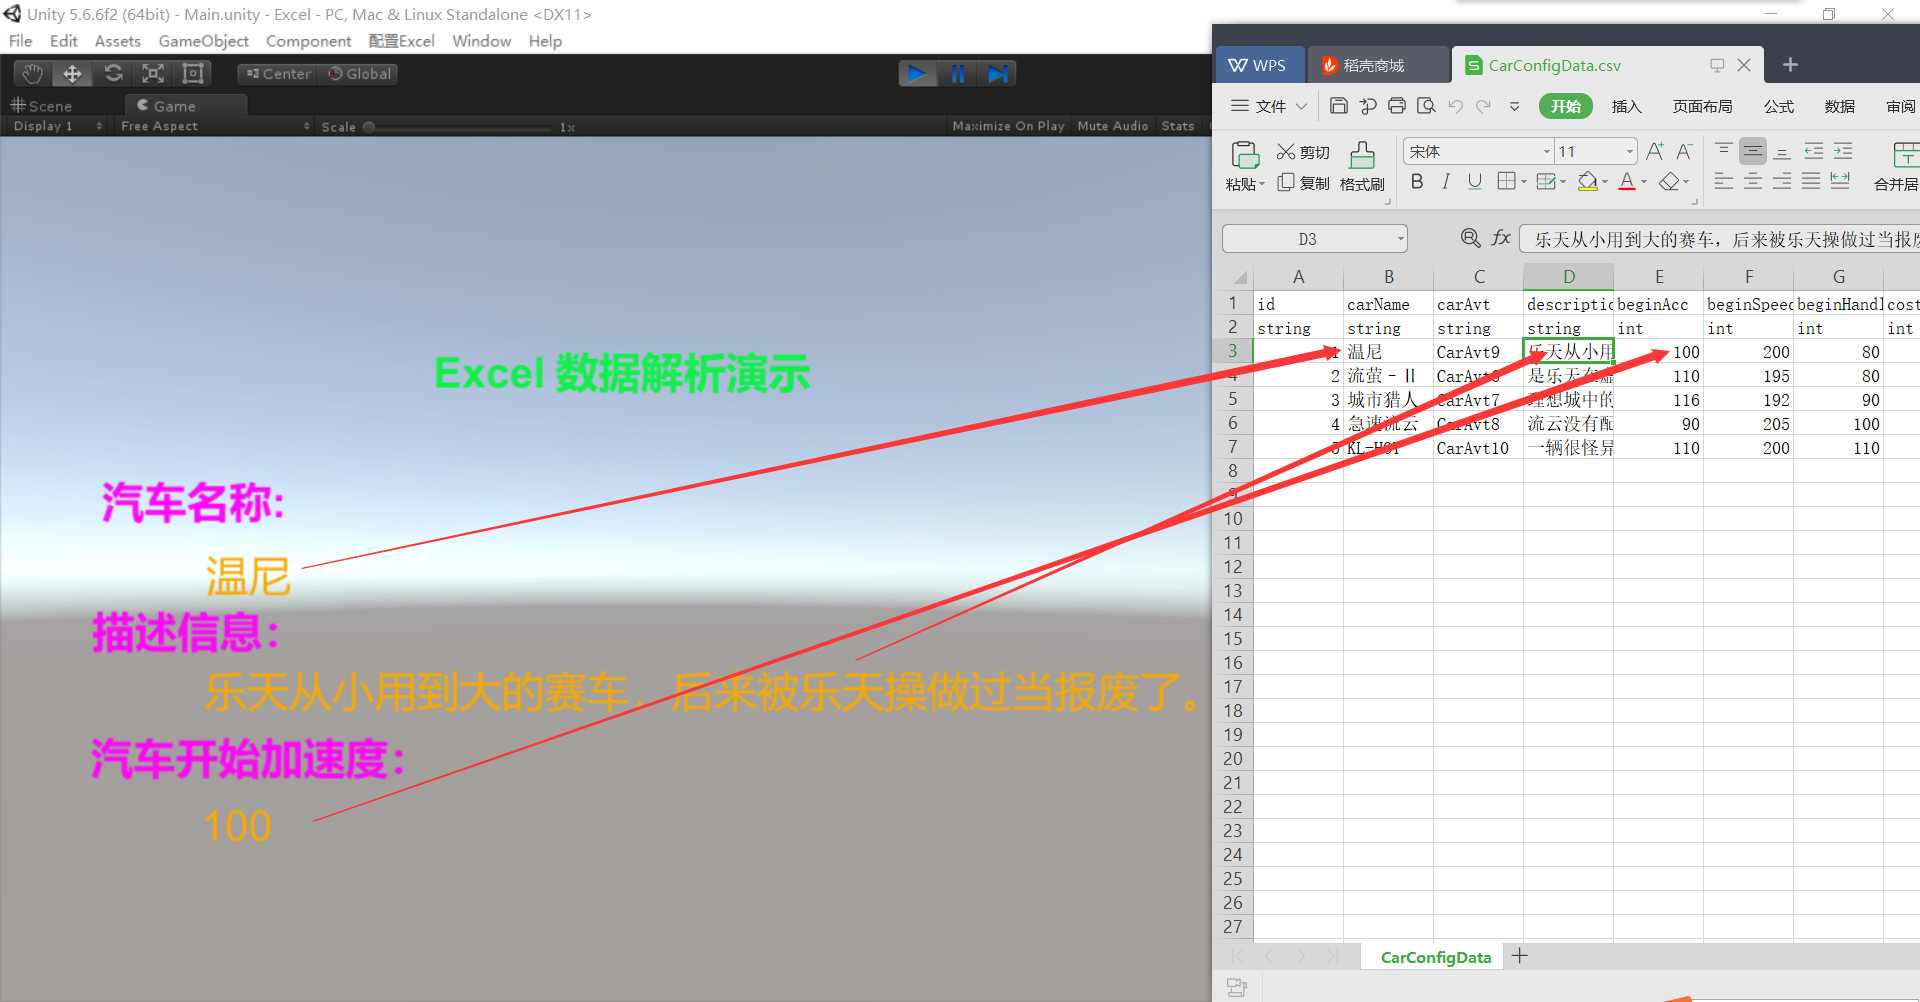Click the WPS undo arrow
This screenshot has height=1002, width=1920.
click(1456, 106)
